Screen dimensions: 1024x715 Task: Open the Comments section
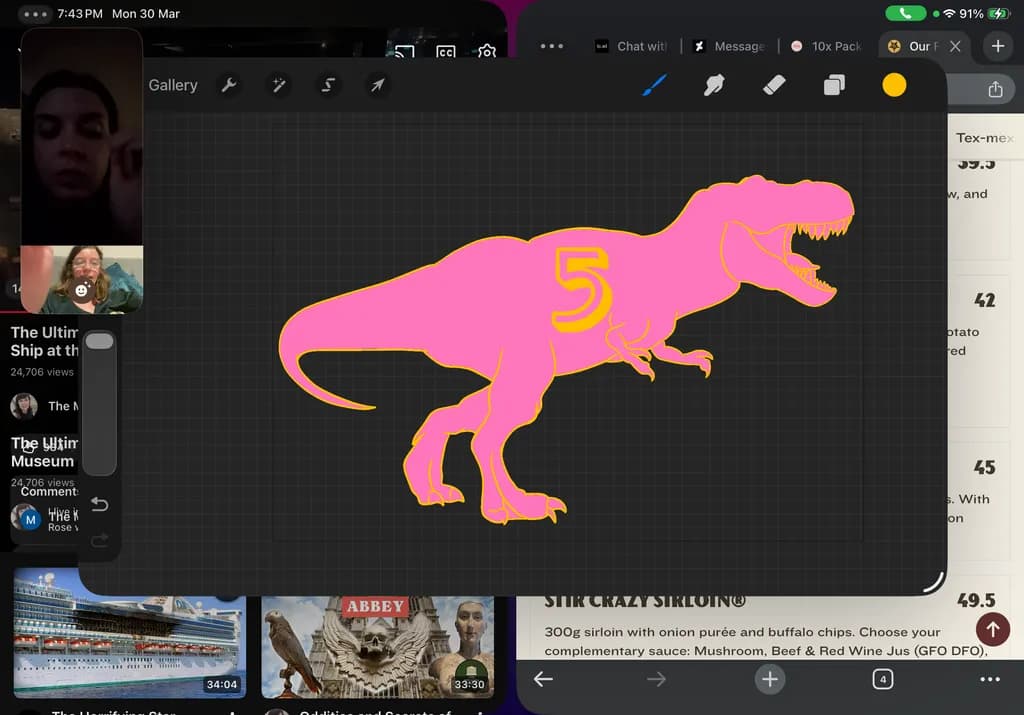click(x=49, y=492)
